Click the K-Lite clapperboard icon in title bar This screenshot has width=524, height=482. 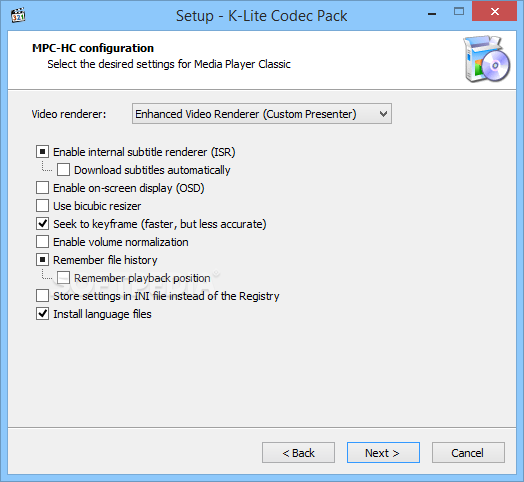18,15
